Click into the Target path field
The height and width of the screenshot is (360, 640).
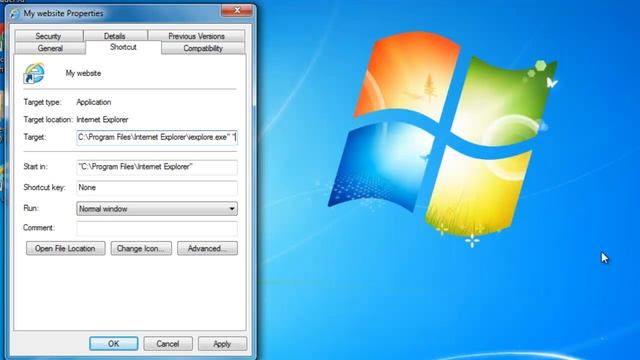pos(157,138)
